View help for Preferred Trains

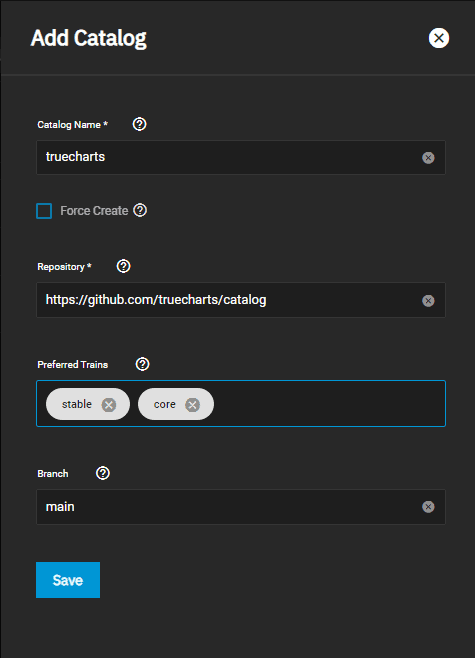pyautogui.click(x=143, y=364)
